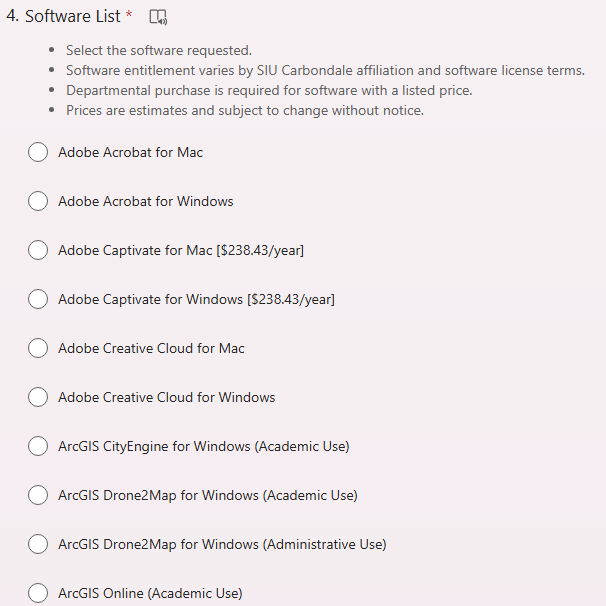This screenshot has width=606, height=606.
Task: Click the Captivate for Mac $238.43/year label
Action: [180, 250]
